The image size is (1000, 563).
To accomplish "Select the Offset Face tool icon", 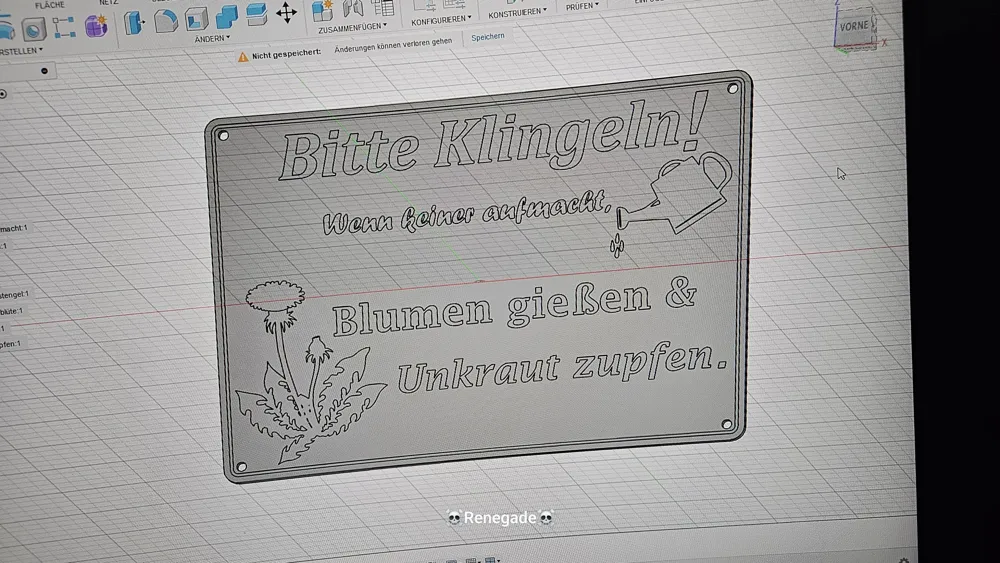I will pos(256,14).
